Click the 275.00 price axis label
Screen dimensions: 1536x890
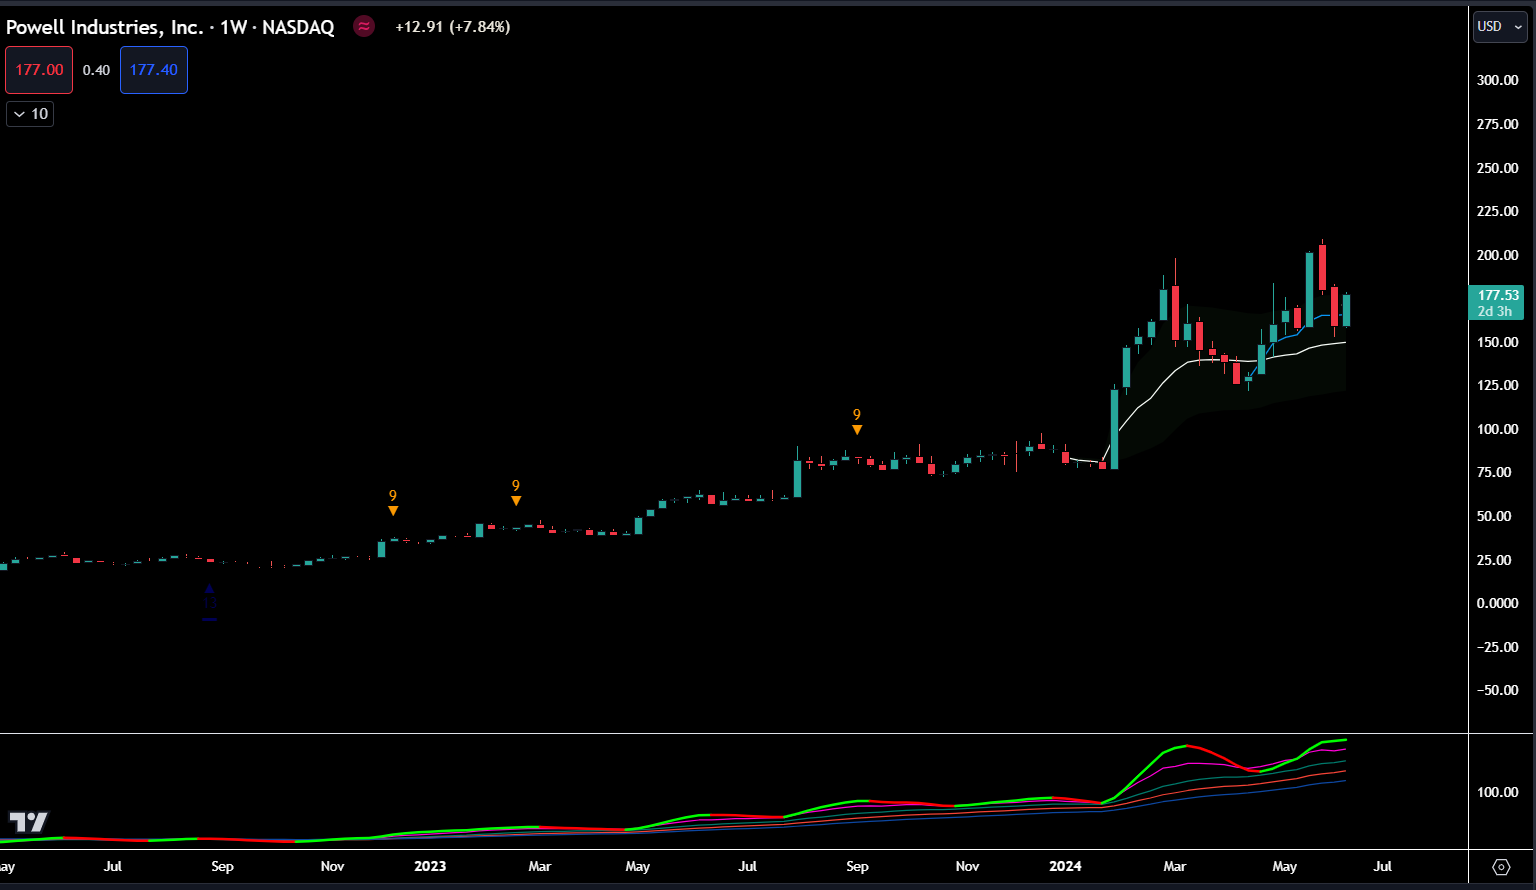[x=1498, y=124]
